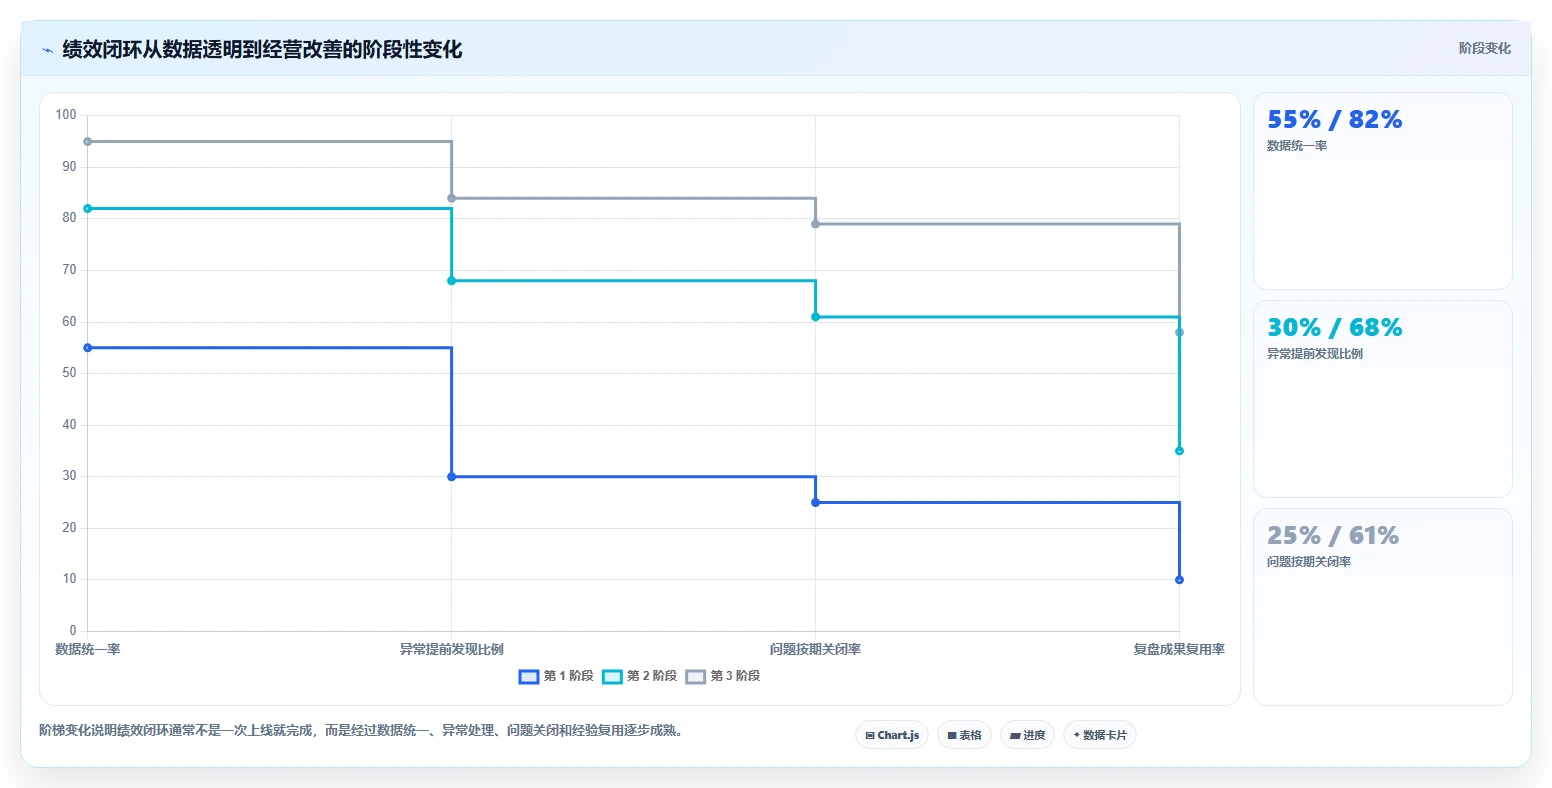Click the 复盘成果复用率 x-axis label
The width and height of the screenshot is (1552, 788).
click(x=1179, y=650)
